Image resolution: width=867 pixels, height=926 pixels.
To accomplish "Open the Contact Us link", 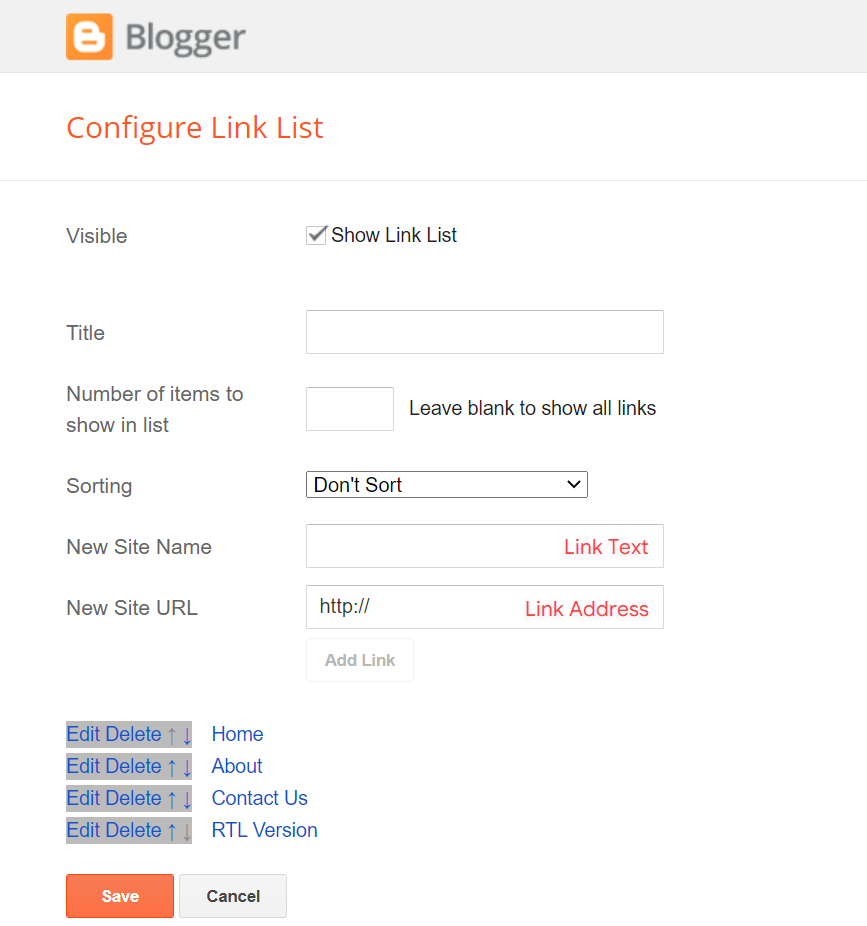I will pos(259,798).
